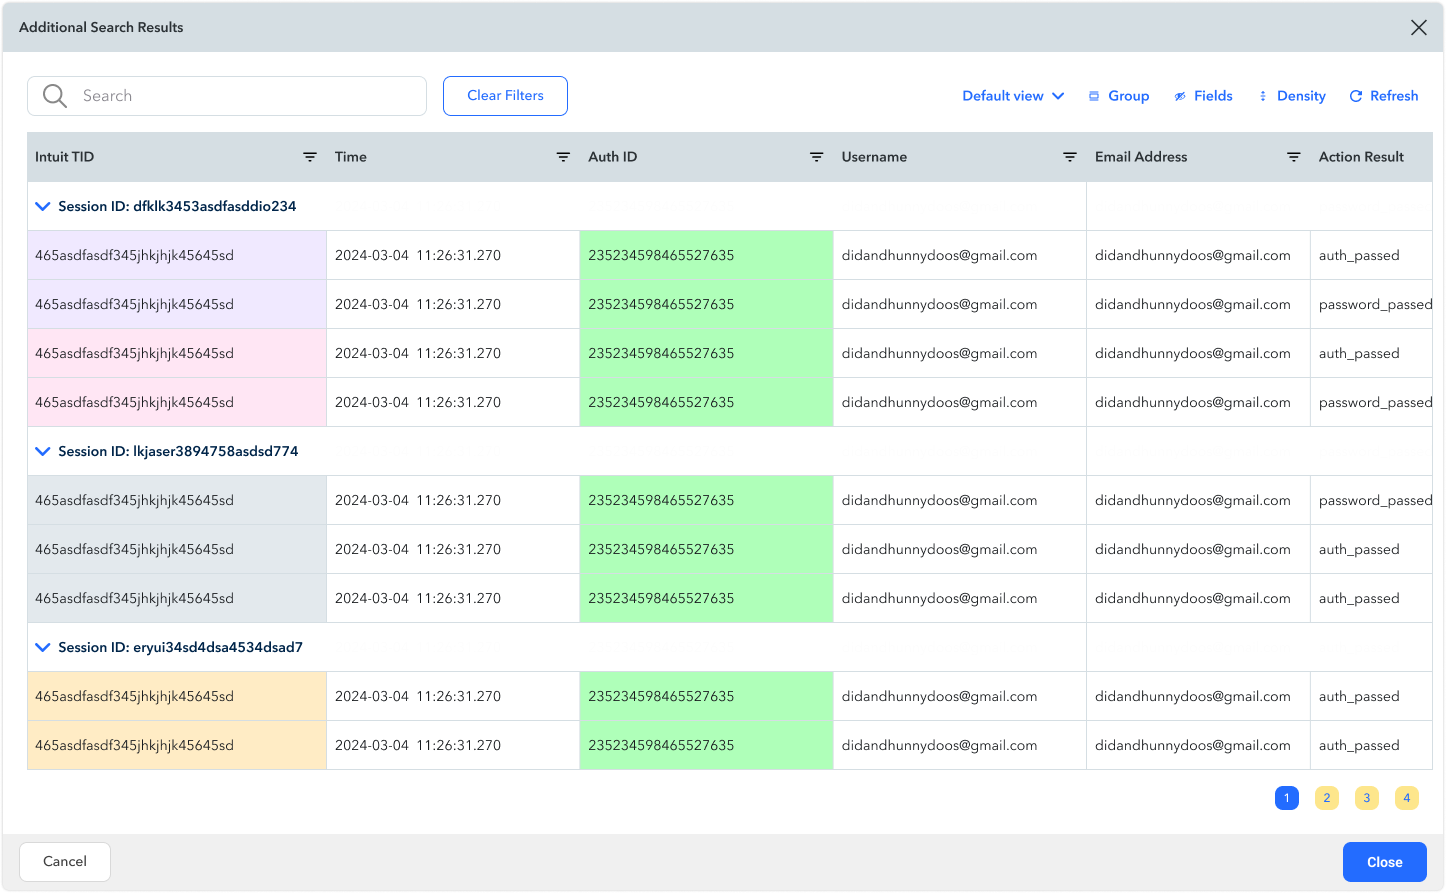Click the Auth ID column filter icon

coord(816,157)
